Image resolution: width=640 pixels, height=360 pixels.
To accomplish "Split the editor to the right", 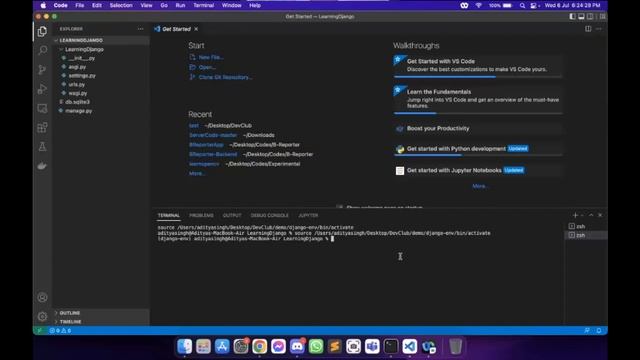I will click(588, 29).
